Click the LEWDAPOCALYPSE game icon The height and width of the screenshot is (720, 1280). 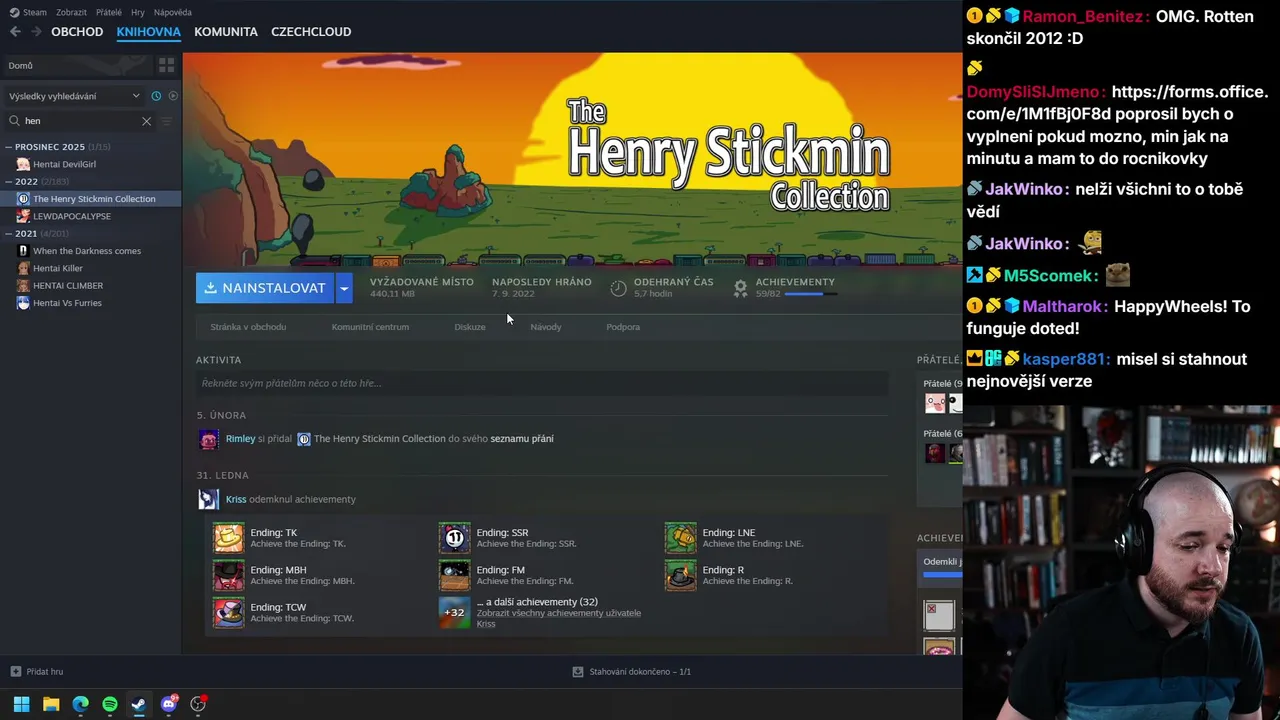coord(23,216)
